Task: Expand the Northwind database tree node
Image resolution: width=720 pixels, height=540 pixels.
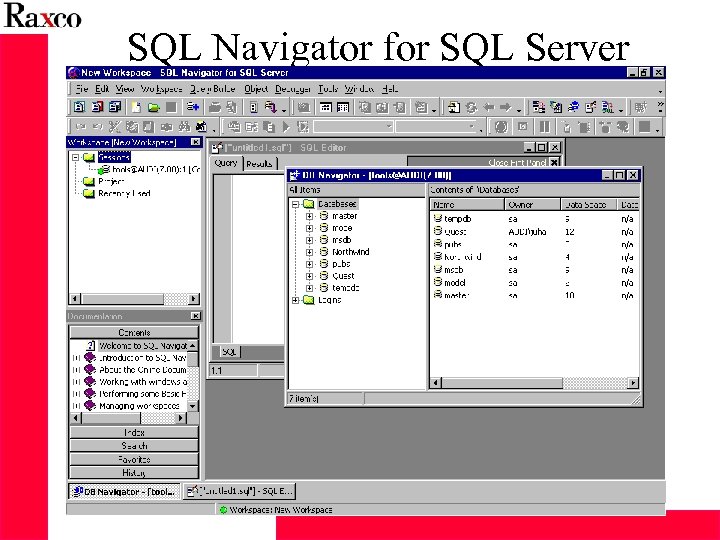Action: (309, 252)
